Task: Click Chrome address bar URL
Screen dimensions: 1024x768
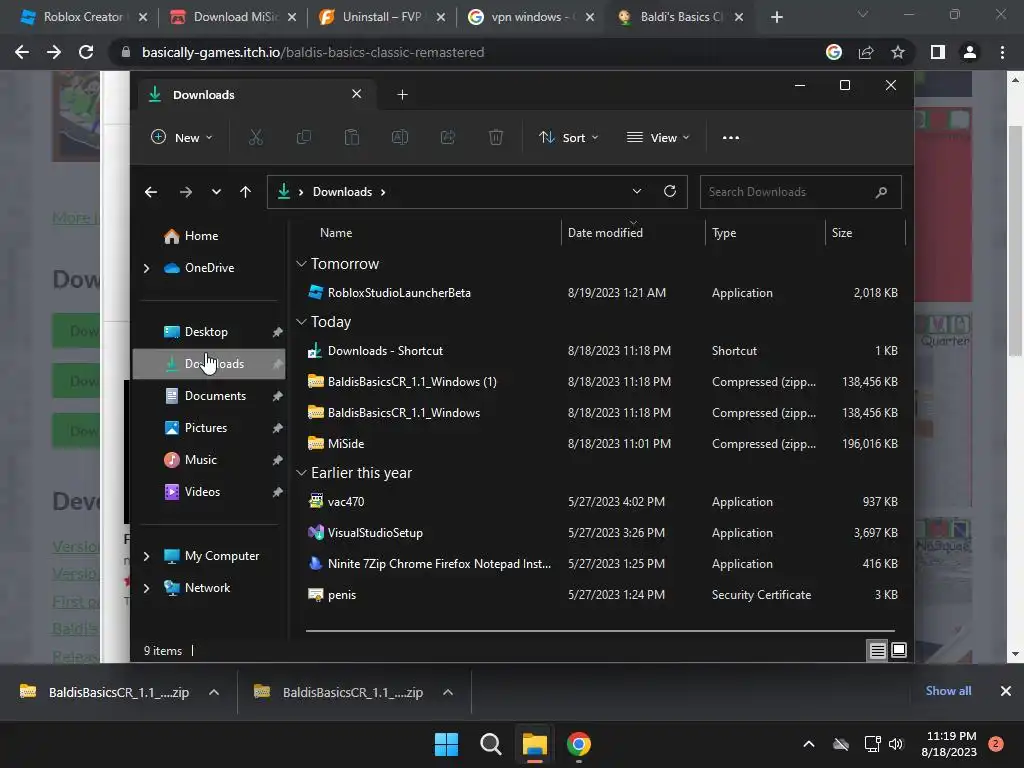Action: [313, 52]
